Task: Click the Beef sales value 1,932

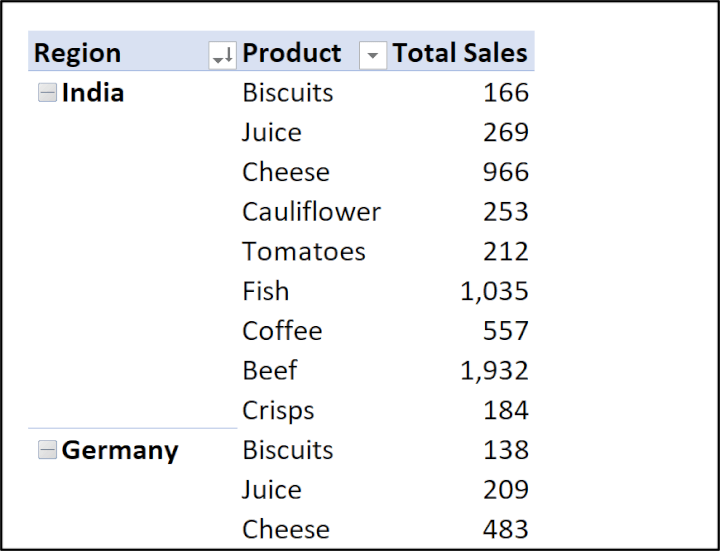Action: tap(494, 371)
